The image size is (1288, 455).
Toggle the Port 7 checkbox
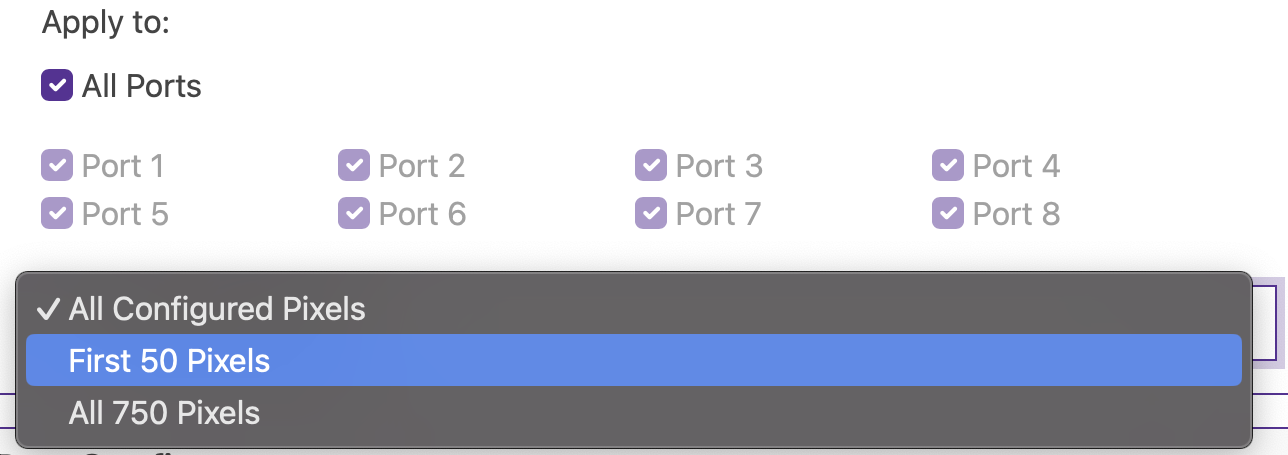[651, 213]
